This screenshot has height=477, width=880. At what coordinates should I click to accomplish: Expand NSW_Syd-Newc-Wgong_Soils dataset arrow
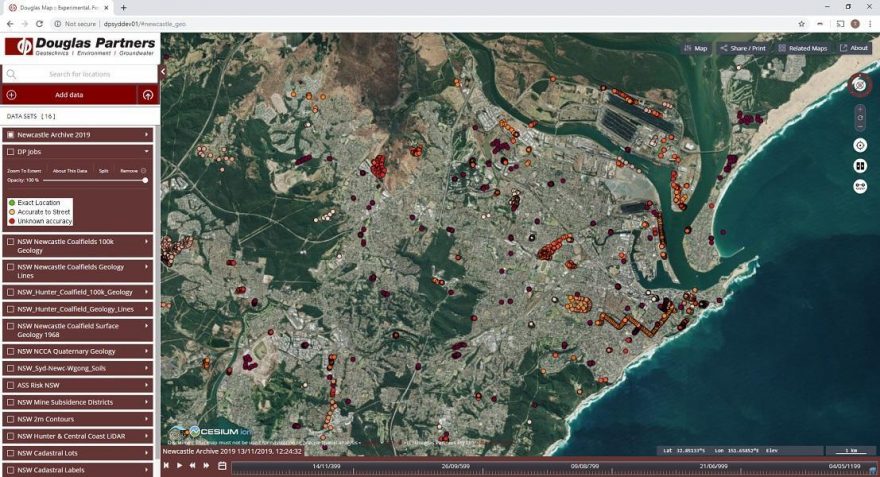tap(146, 368)
